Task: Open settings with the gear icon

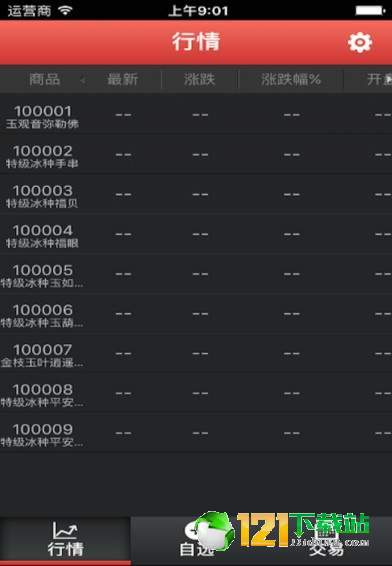Action: tap(360, 43)
